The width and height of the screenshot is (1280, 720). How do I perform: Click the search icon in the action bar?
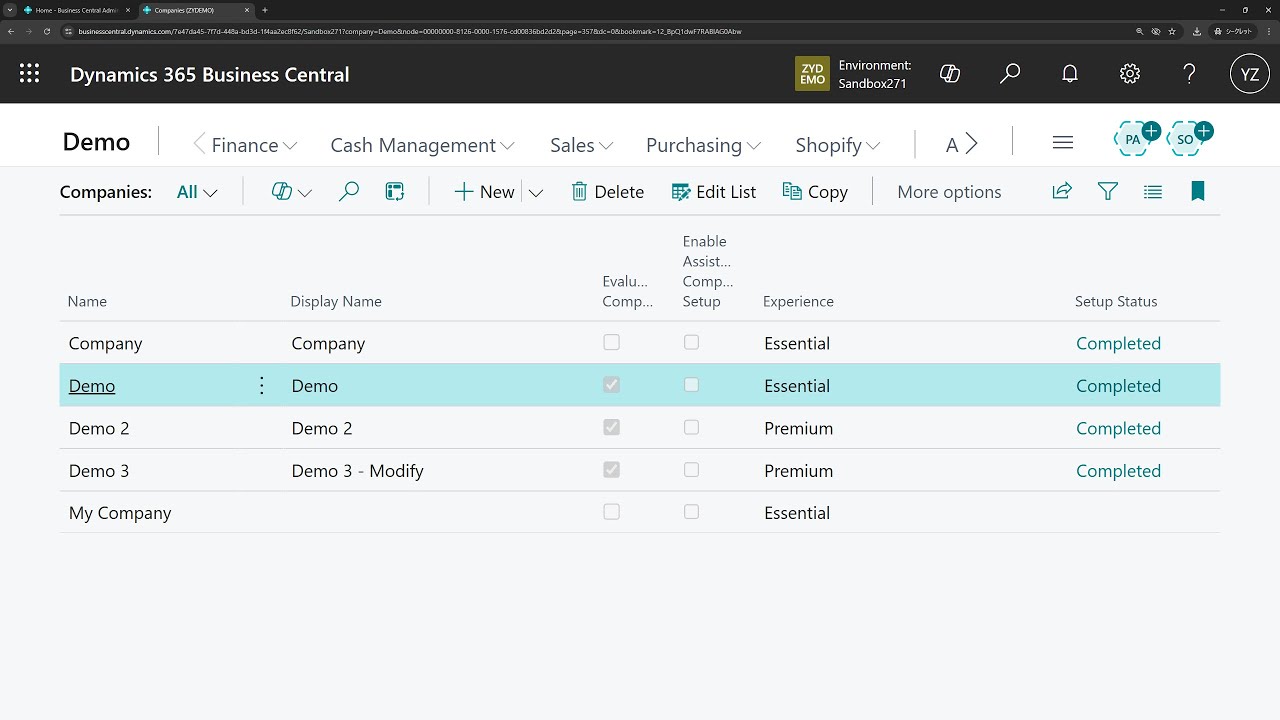348,191
